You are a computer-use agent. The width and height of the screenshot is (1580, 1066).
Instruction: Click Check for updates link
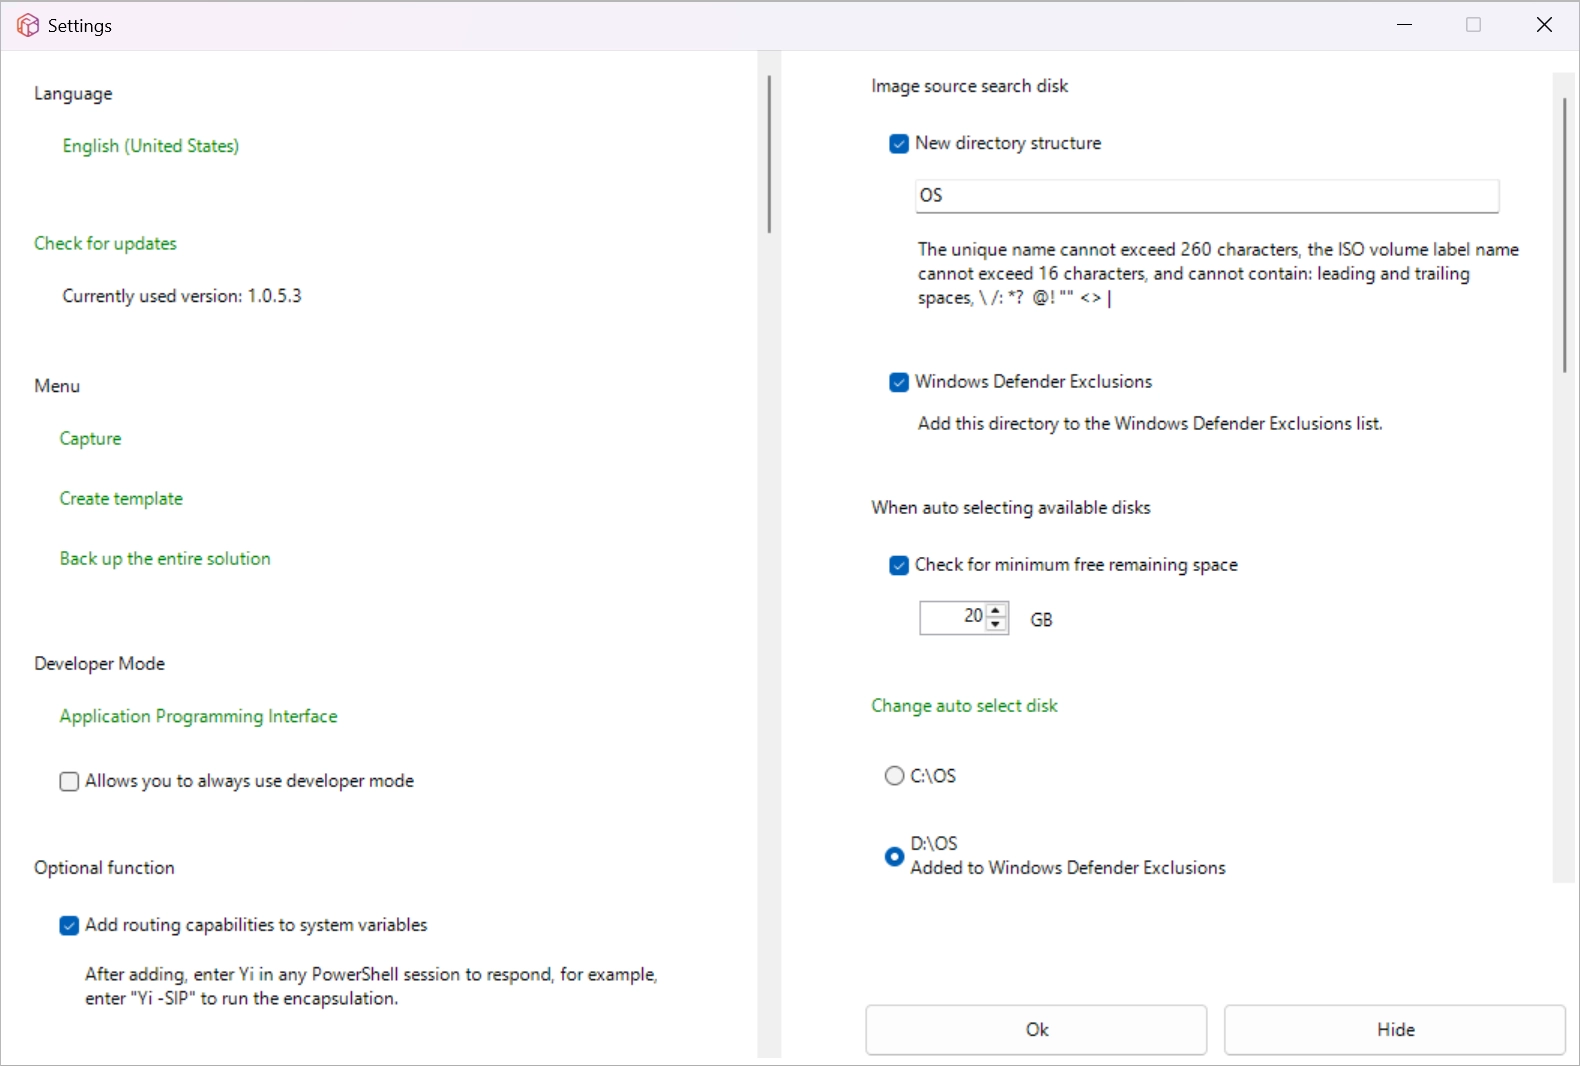(x=105, y=244)
